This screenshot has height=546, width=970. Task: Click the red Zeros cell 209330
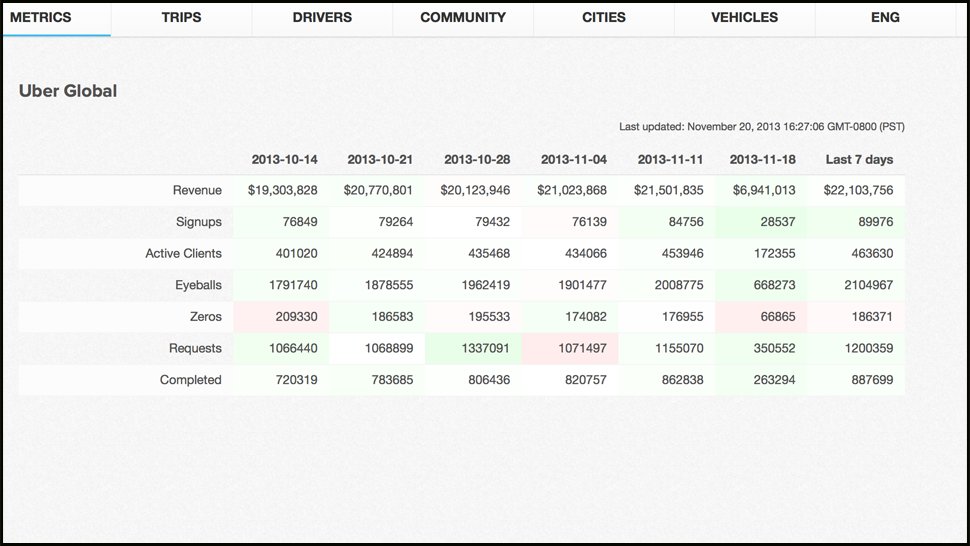[293, 317]
